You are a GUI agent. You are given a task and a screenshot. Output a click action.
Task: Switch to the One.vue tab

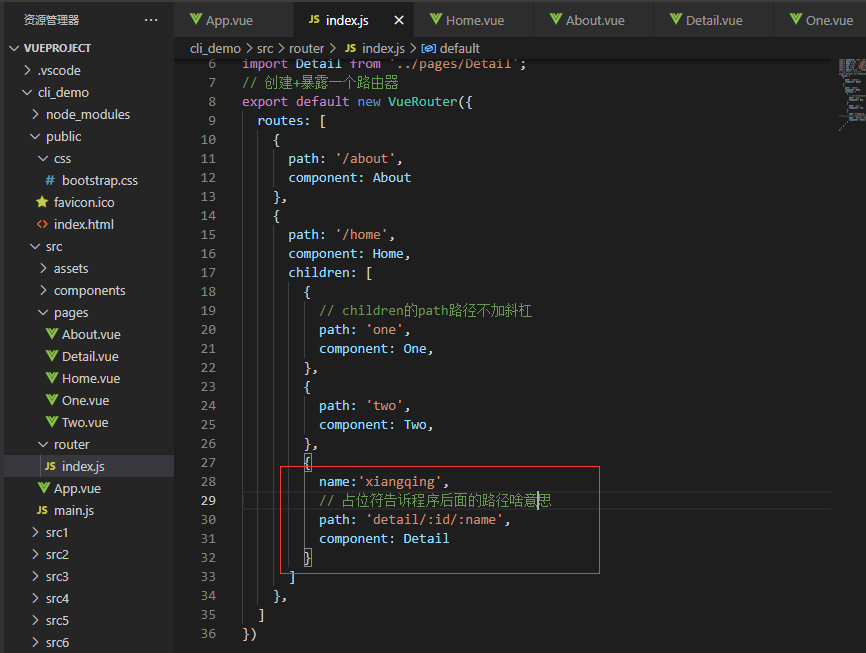tap(820, 20)
